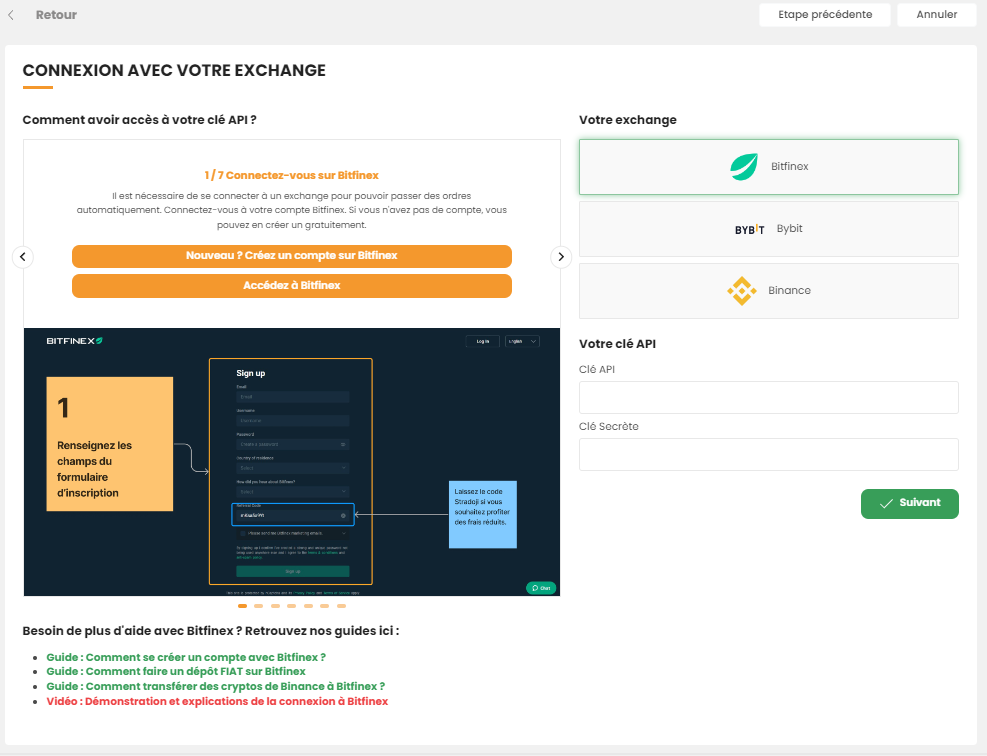Click the green Suivant button
Viewport: 987px width, 756px height.
pos(910,504)
